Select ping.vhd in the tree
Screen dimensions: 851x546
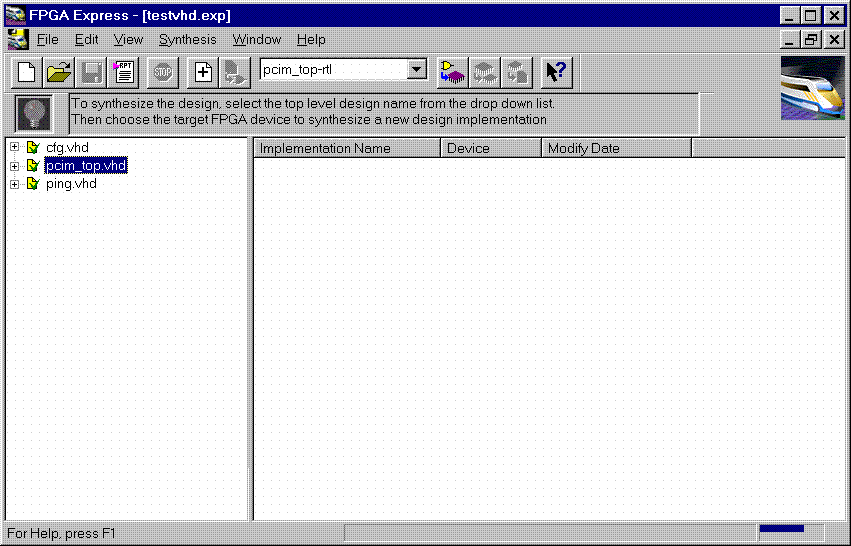click(71, 183)
